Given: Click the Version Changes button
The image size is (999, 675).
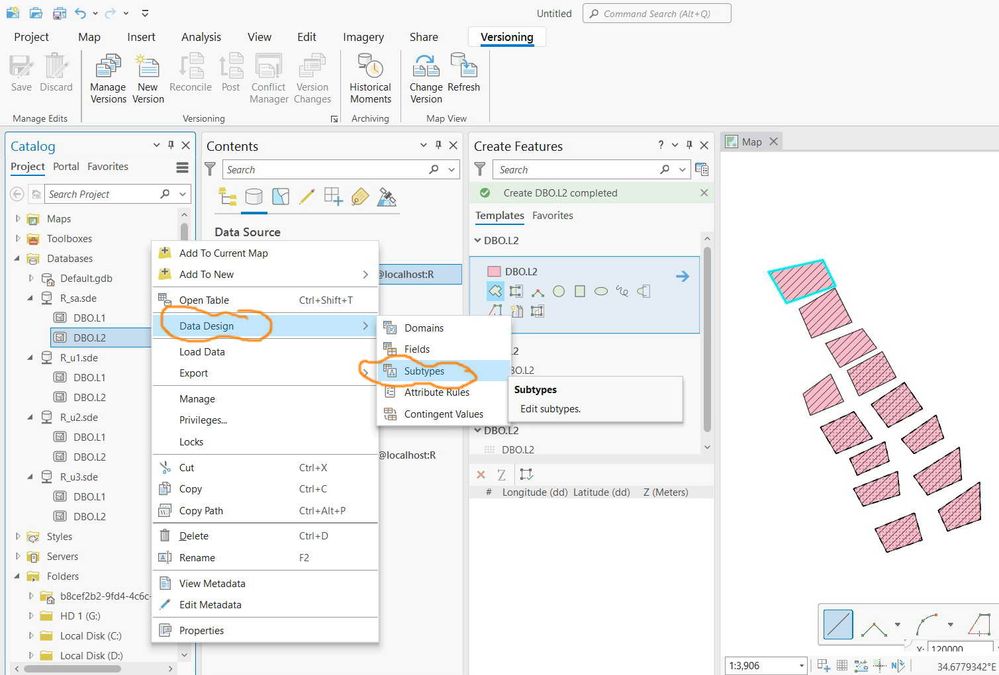Looking at the screenshot, I should 312,79.
